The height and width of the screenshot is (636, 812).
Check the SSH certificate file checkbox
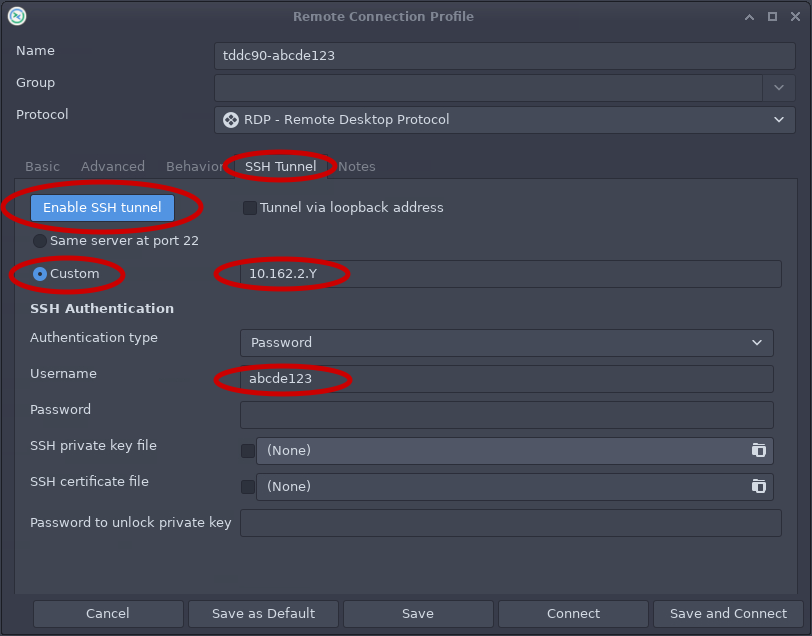pos(248,487)
